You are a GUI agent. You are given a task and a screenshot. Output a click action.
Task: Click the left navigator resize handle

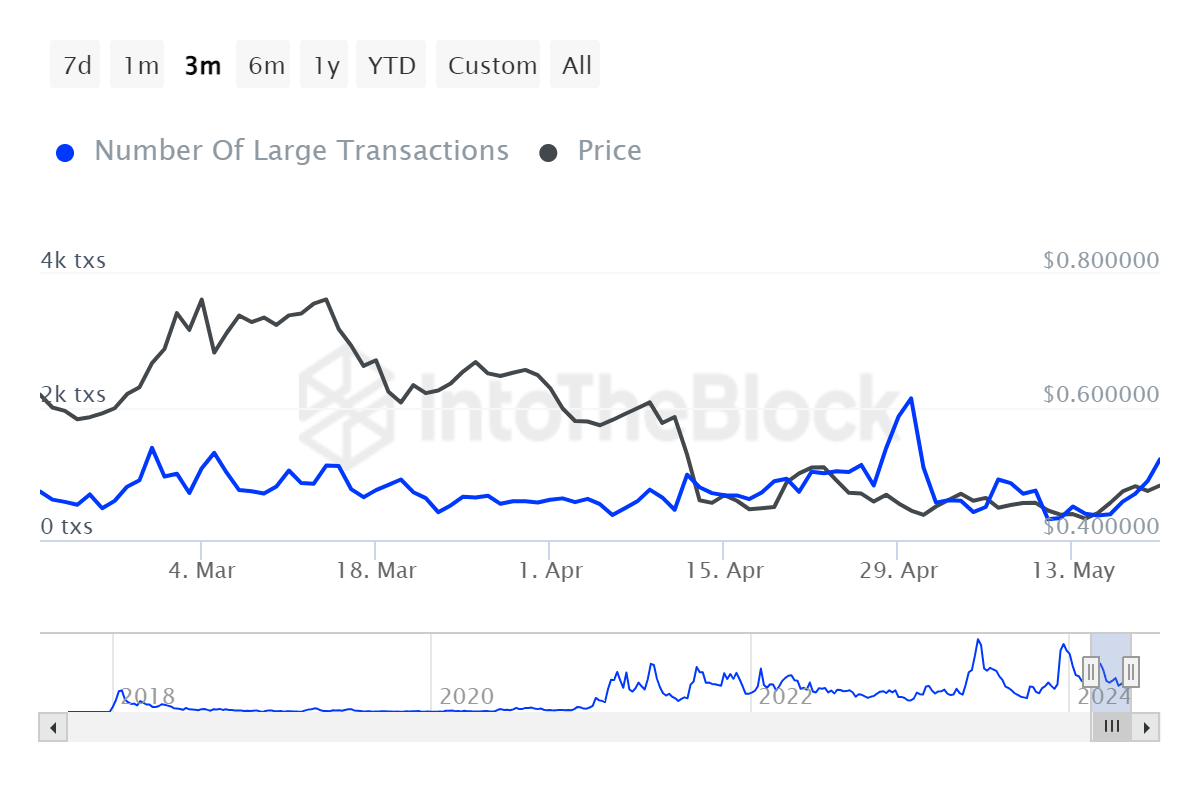[1091, 672]
